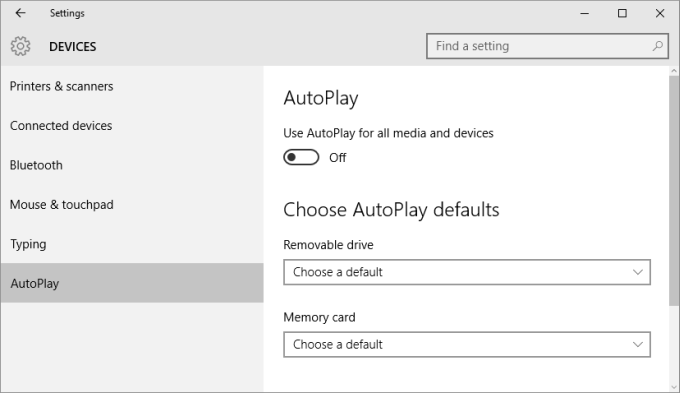Image resolution: width=680 pixels, height=393 pixels.
Task: Click the AutoPlay page heading
Action: point(321,98)
